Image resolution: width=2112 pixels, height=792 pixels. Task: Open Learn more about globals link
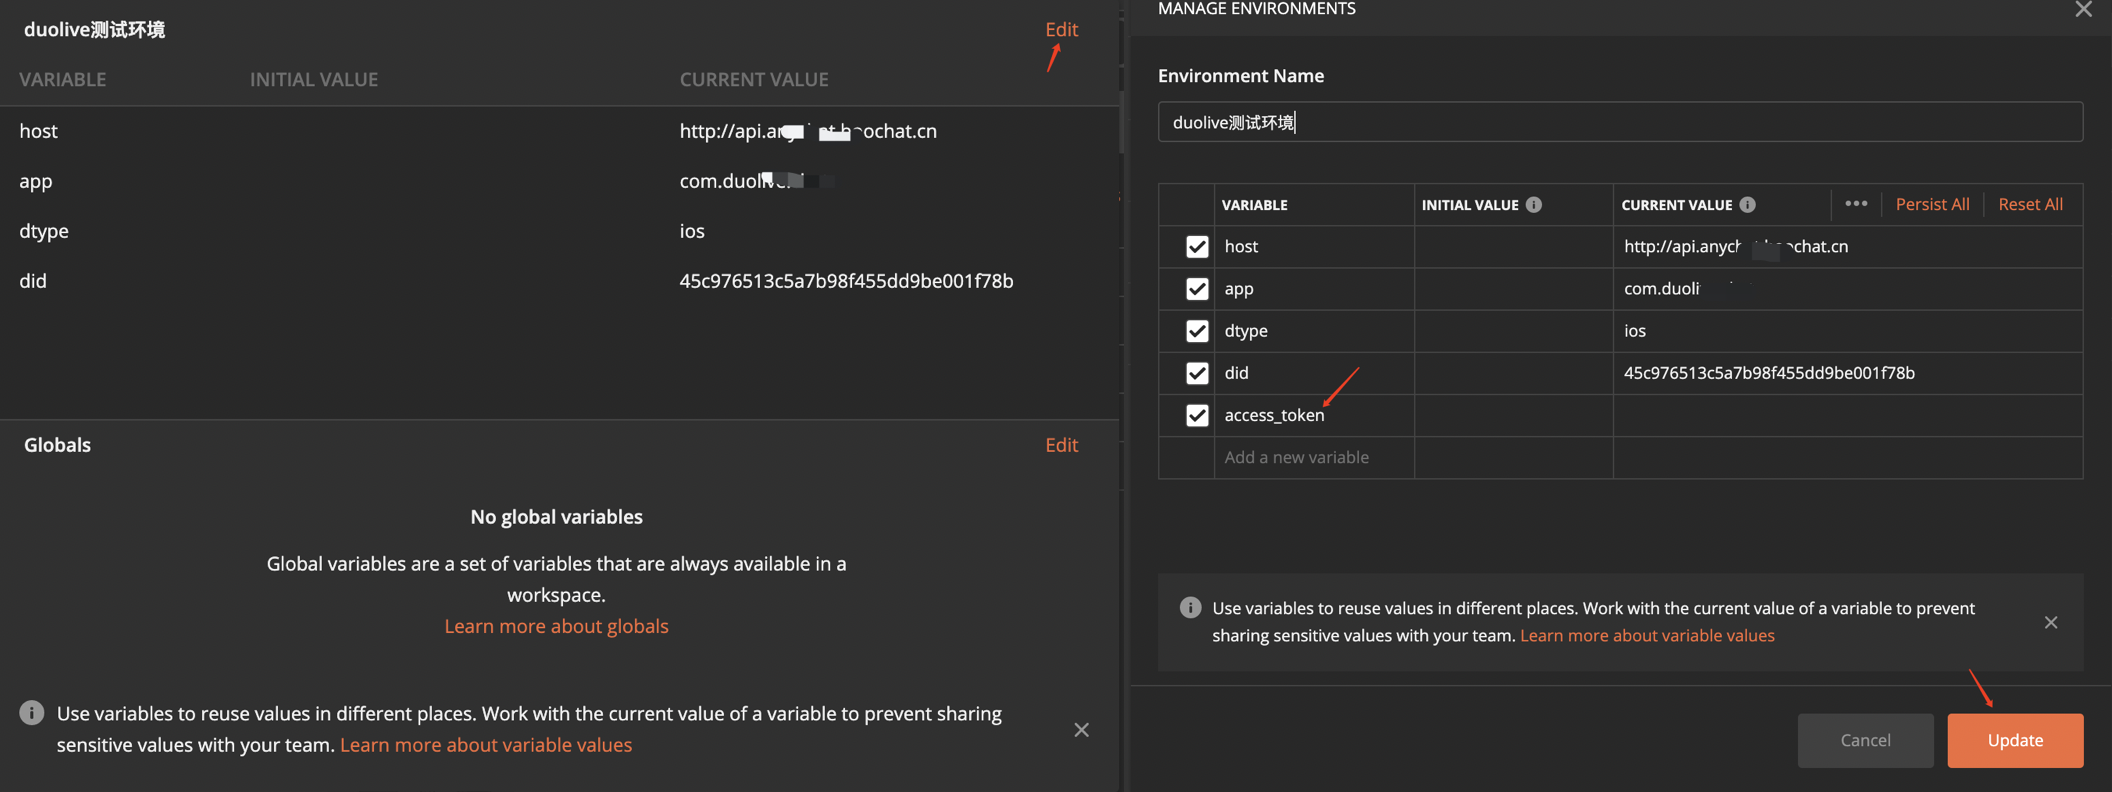[x=556, y=626]
